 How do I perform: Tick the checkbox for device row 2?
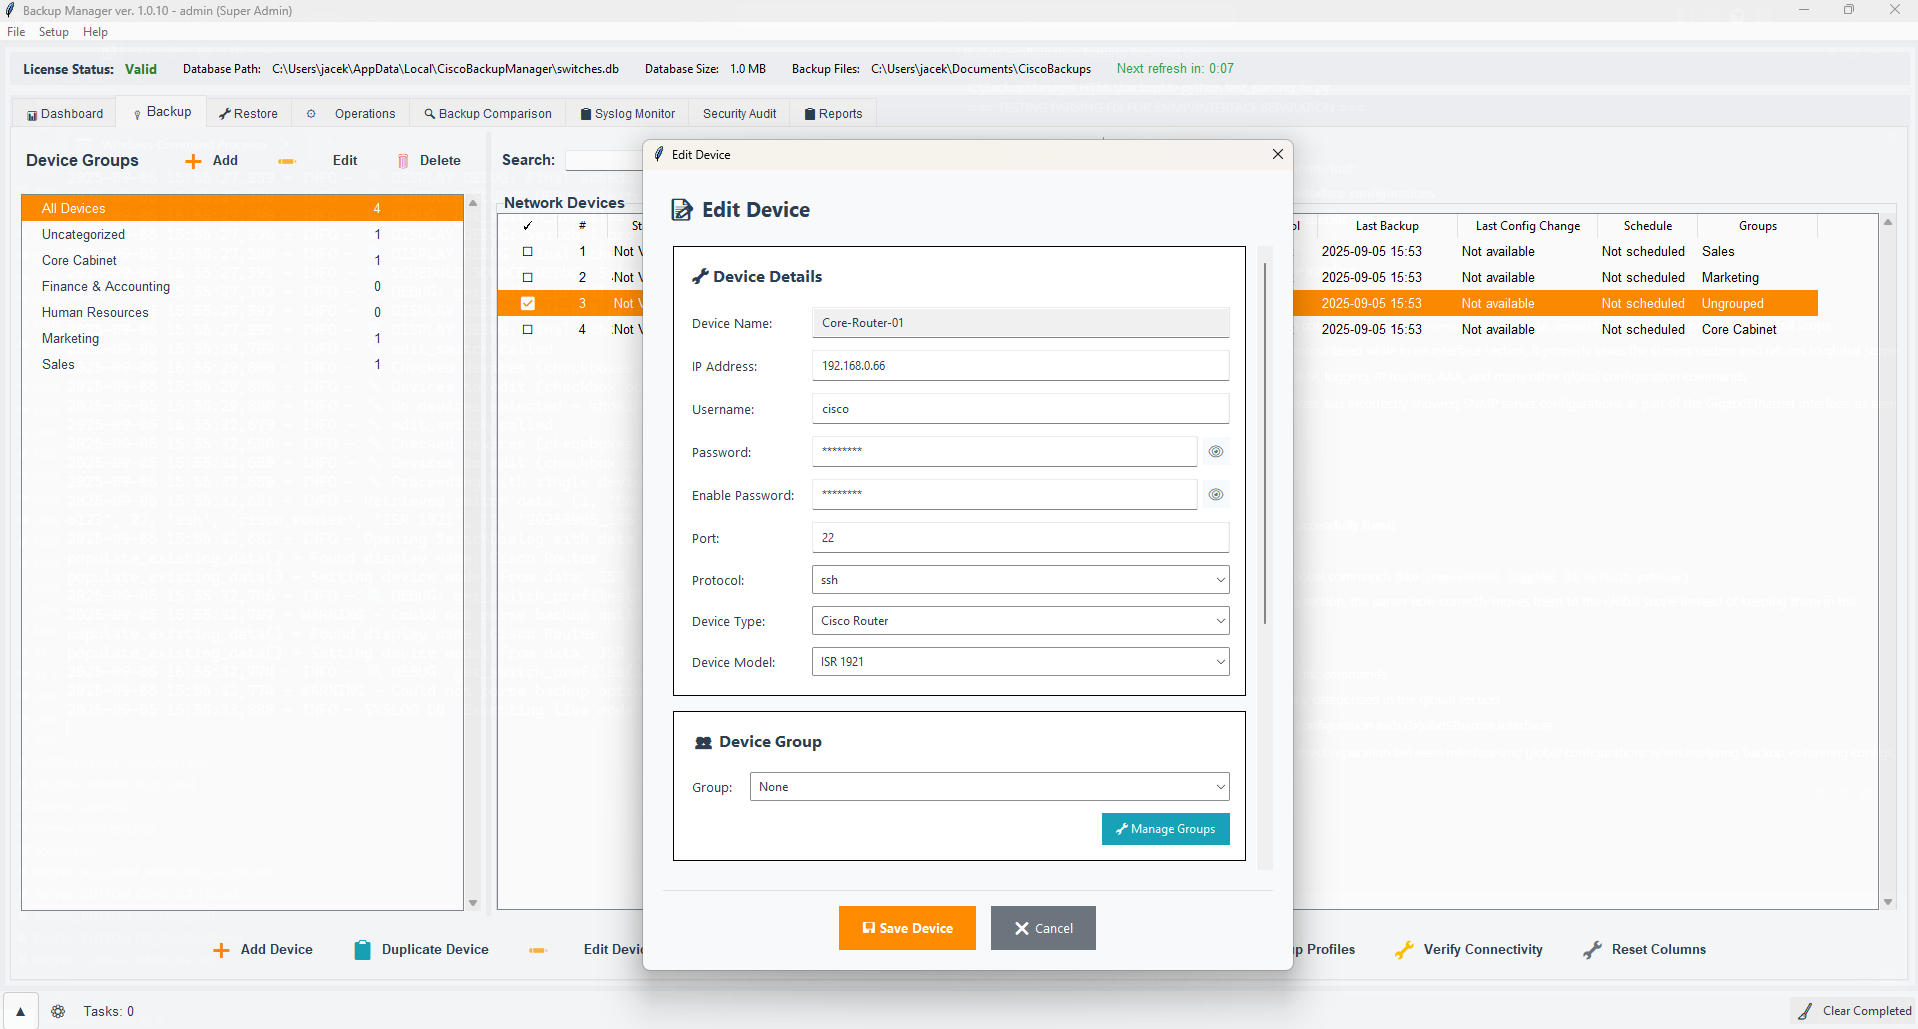pyautogui.click(x=528, y=278)
